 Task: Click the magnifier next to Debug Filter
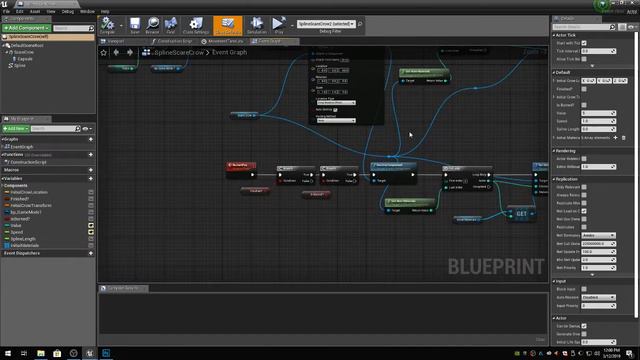pyautogui.click(x=360, y=24)
